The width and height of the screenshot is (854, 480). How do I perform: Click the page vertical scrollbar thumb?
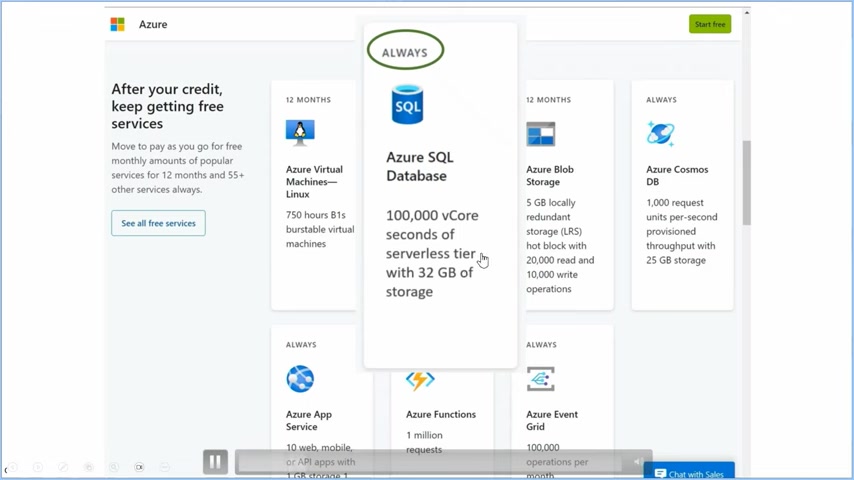(x=746, y=183)
